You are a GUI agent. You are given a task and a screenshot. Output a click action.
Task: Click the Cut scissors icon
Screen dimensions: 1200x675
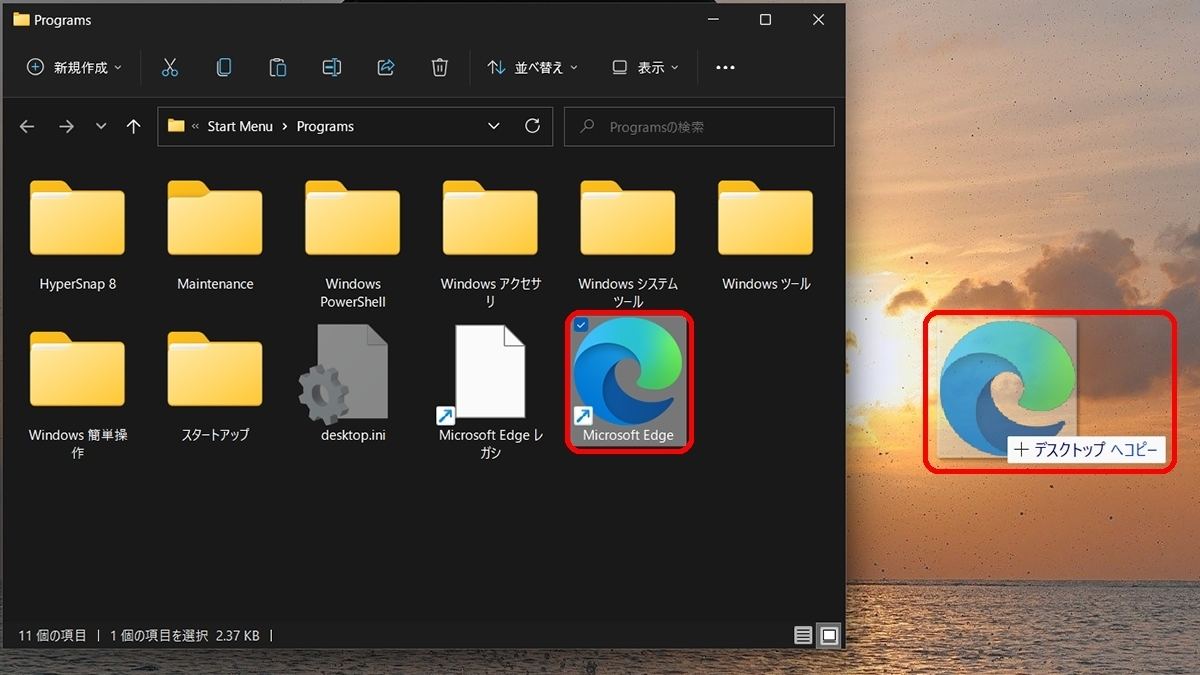pos(170,67)
